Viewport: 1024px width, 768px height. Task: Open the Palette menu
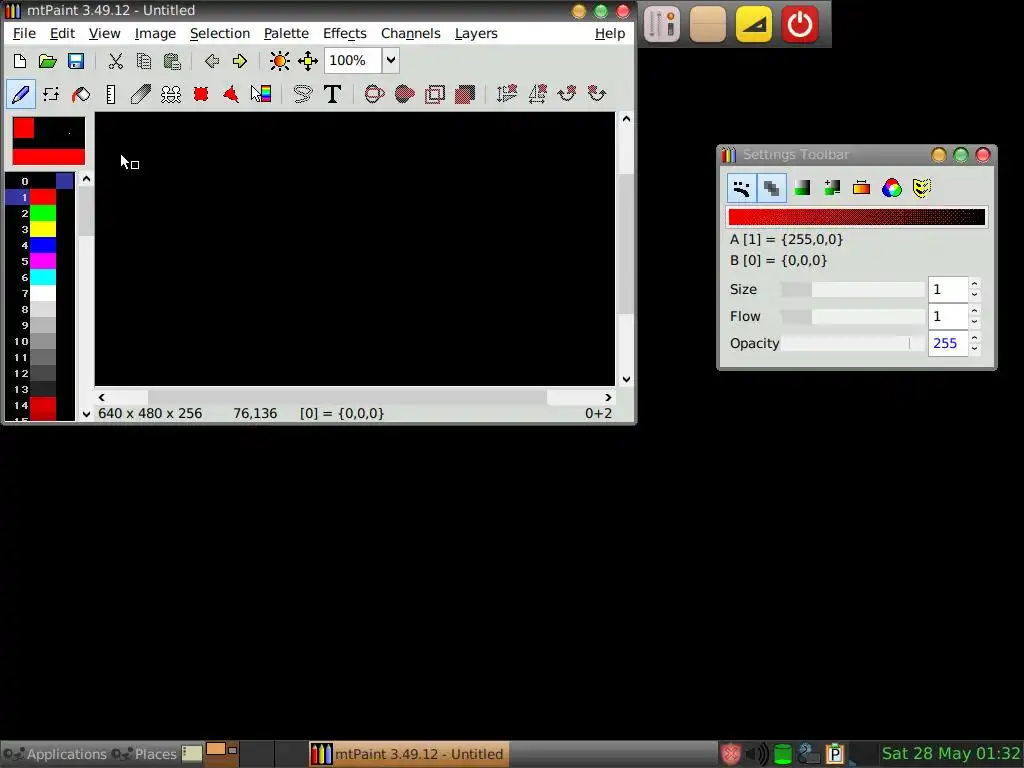[286, 33]
